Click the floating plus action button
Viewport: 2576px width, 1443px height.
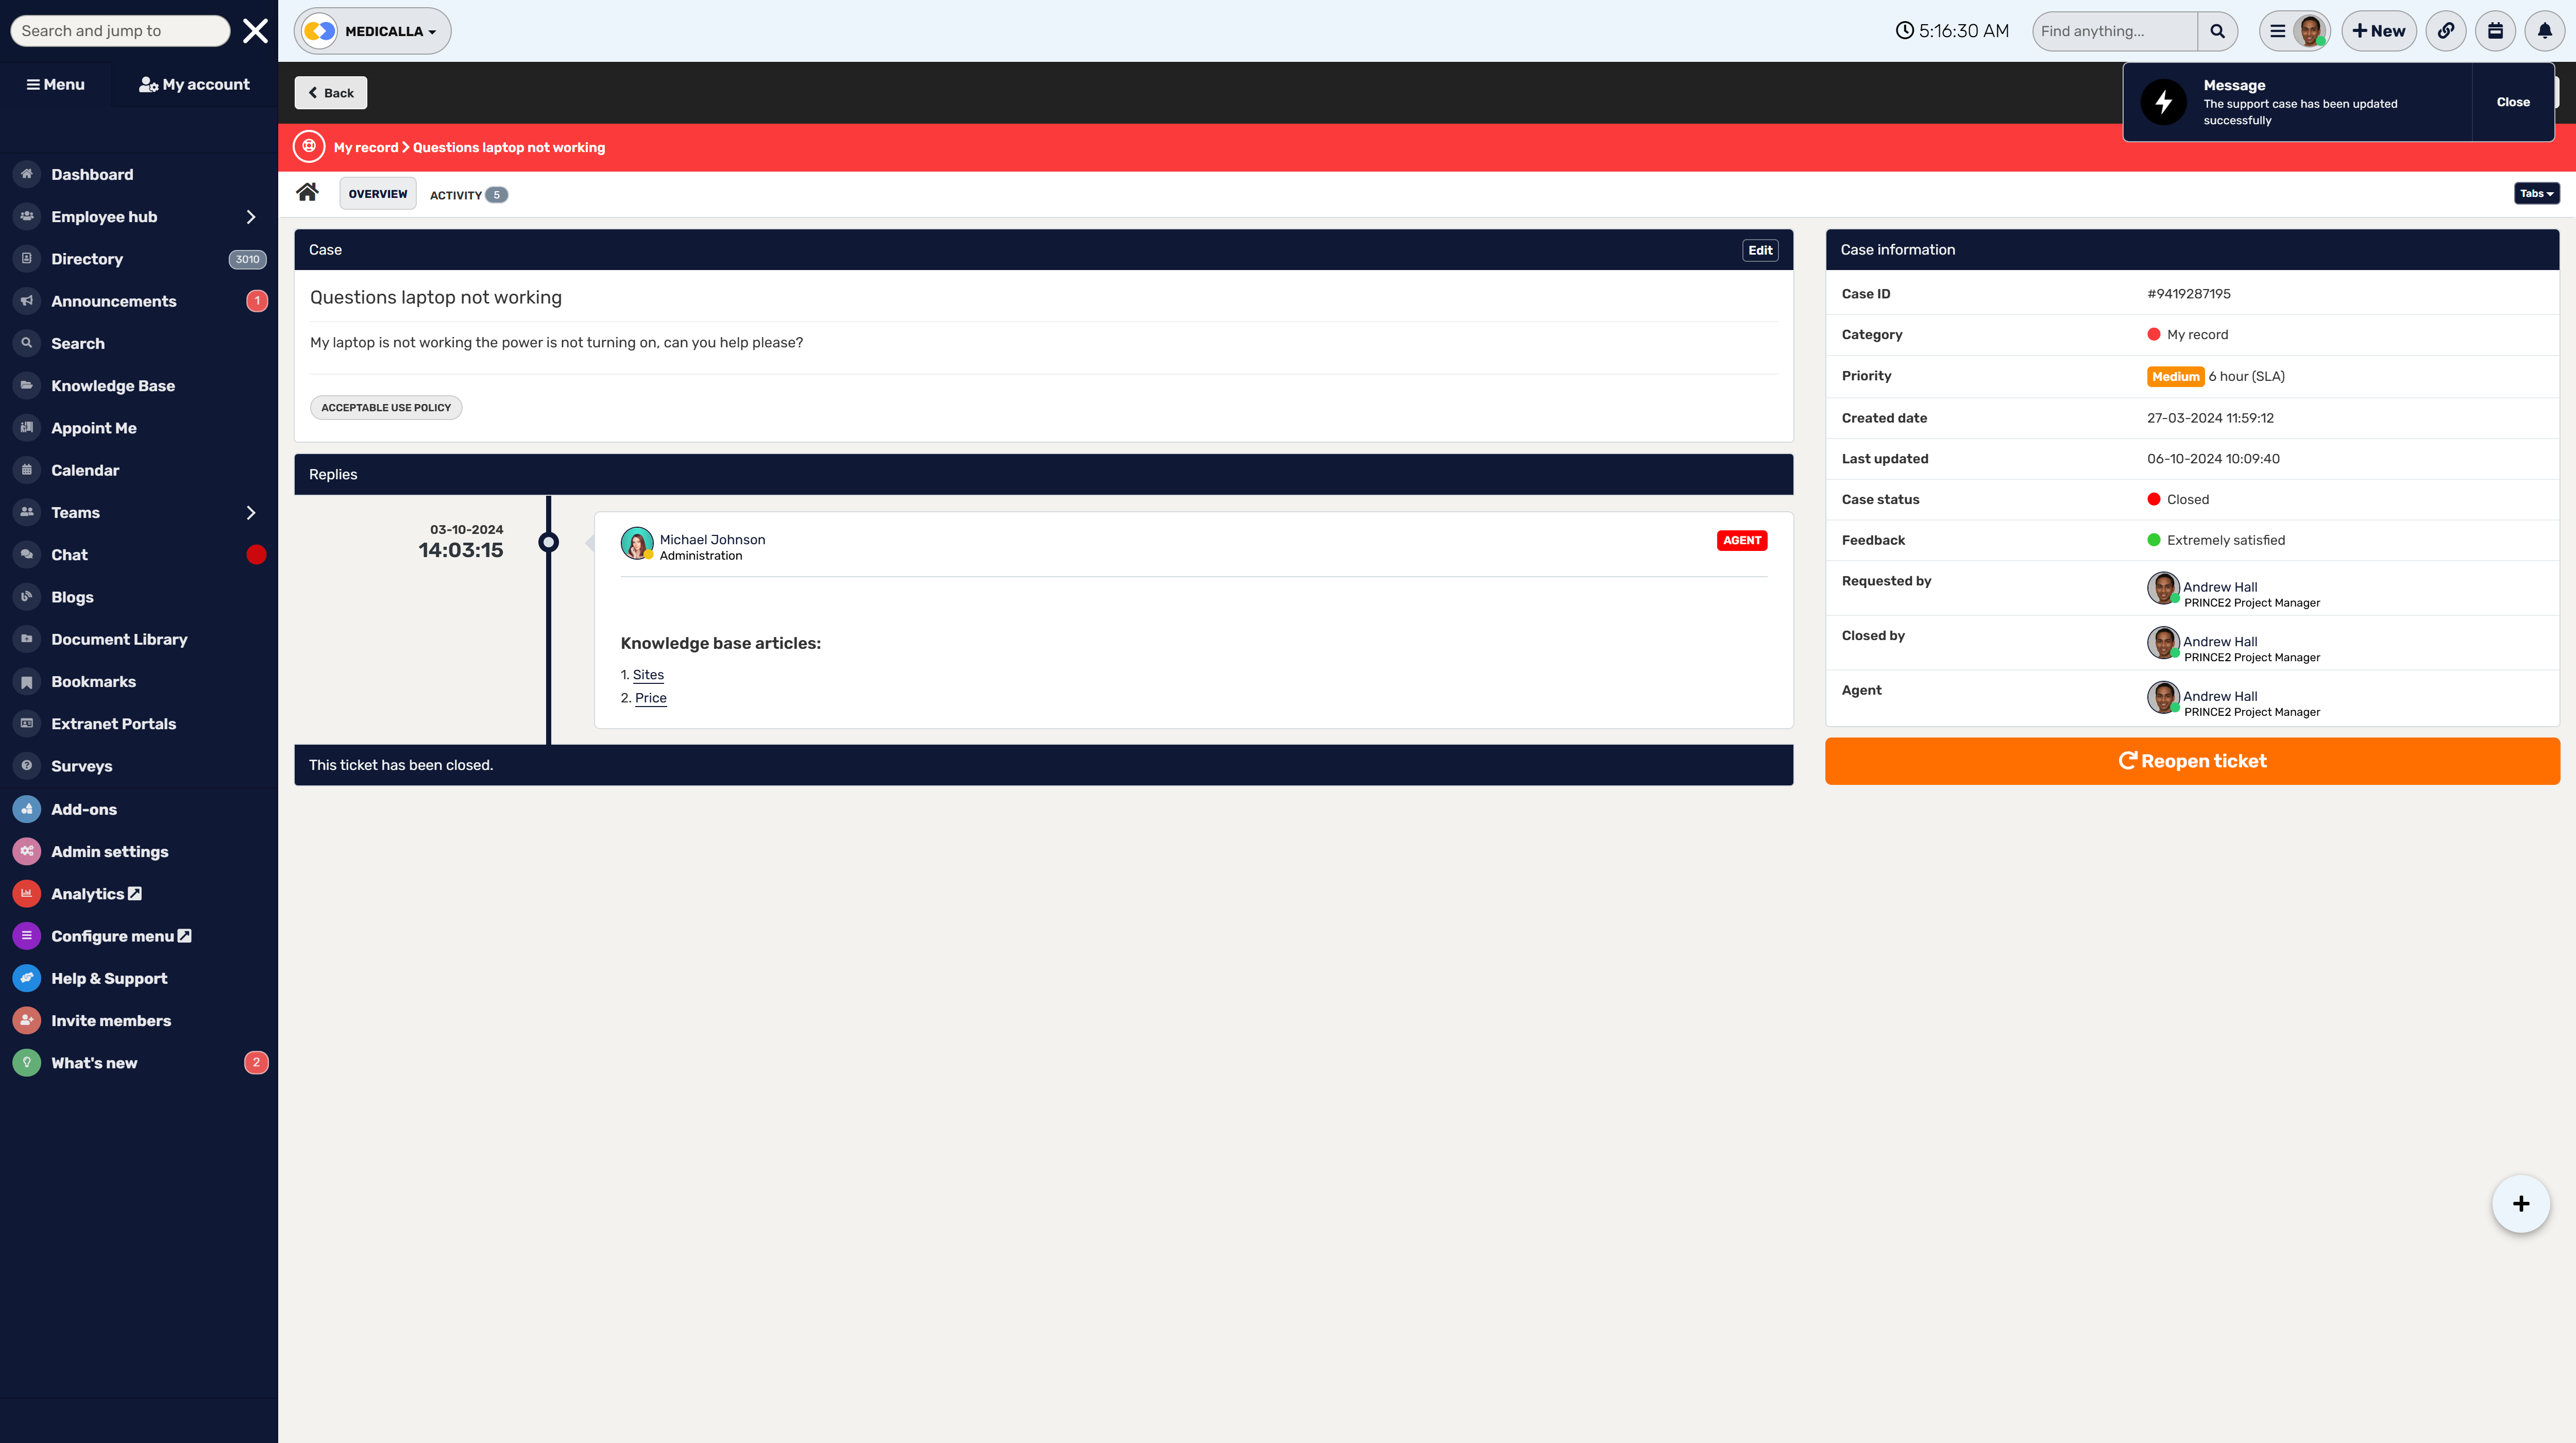point(2521,1204)
